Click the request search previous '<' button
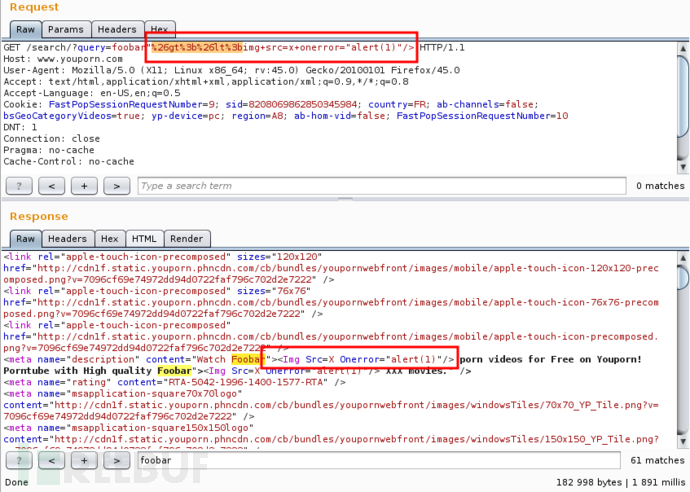Screen dimensions: 690x492 [51, 186]
